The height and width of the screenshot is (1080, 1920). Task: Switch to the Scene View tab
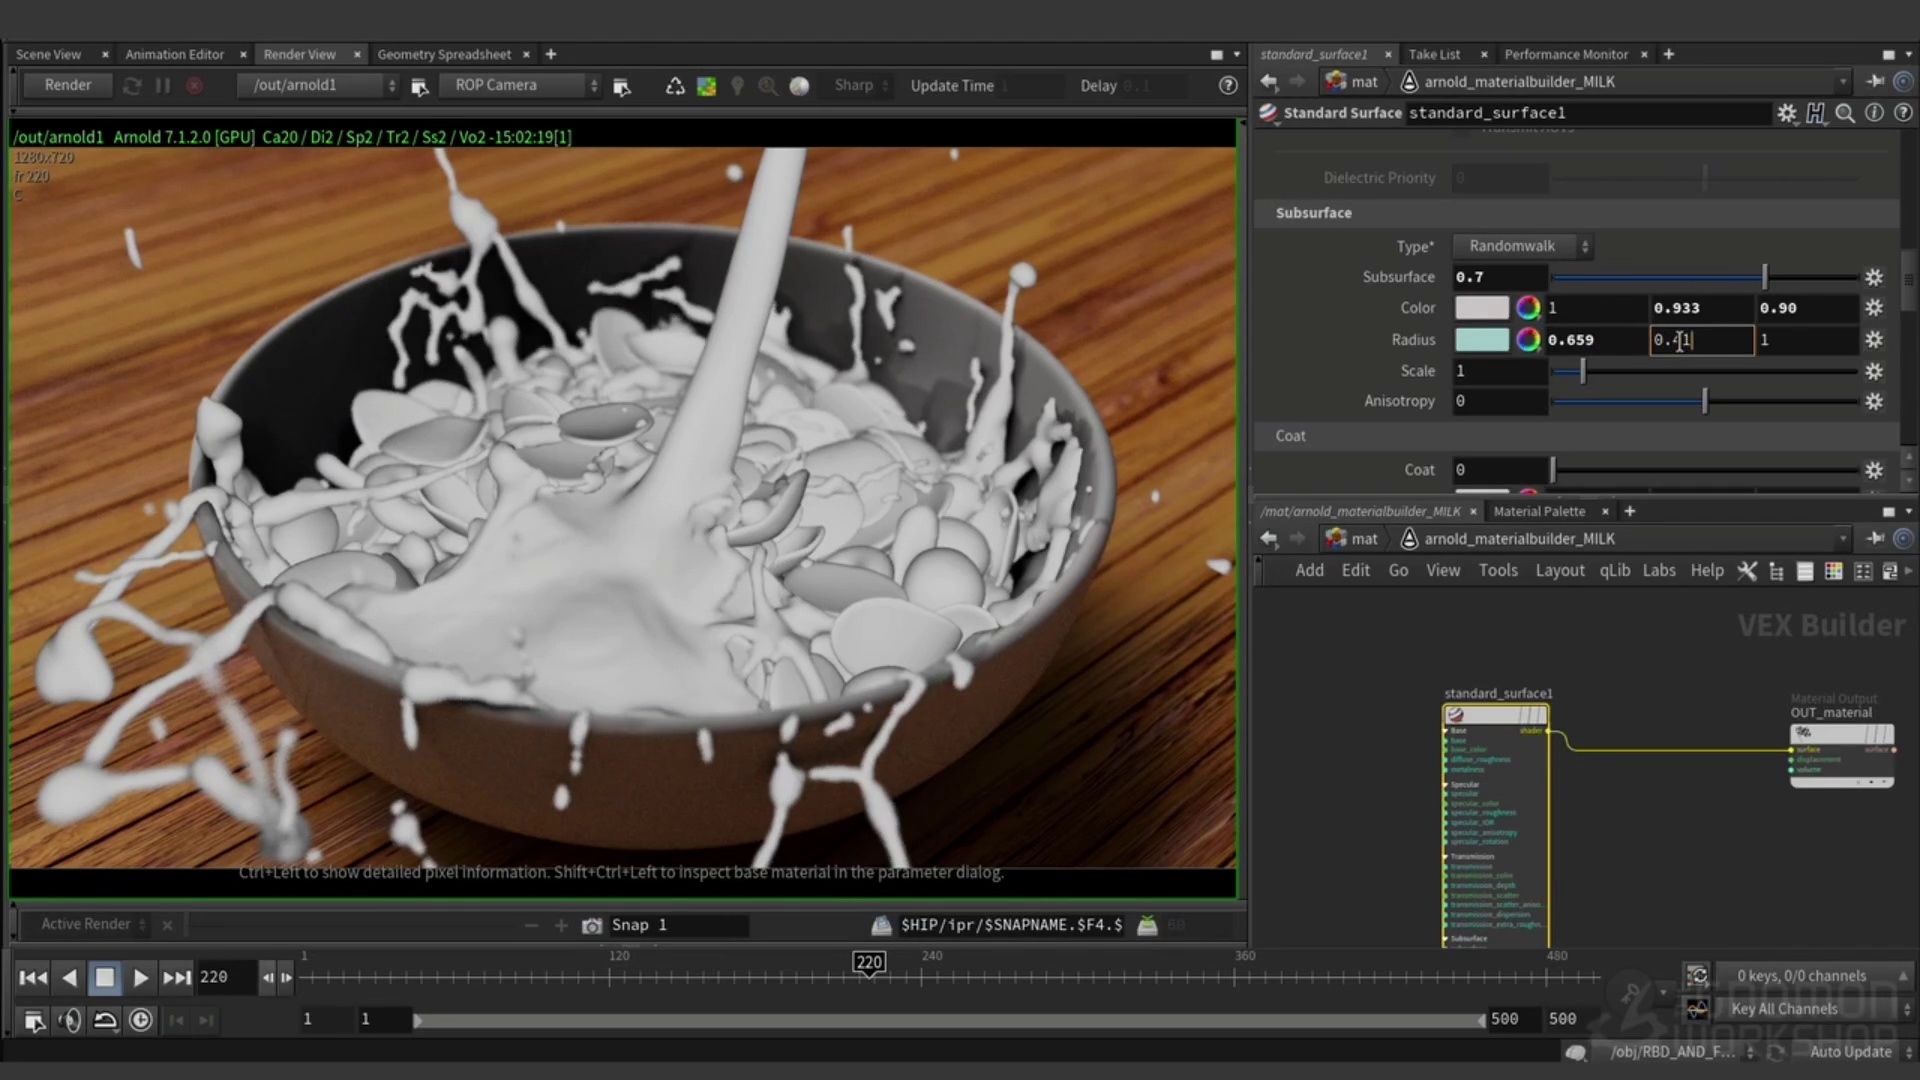click(x=48, y=54)
